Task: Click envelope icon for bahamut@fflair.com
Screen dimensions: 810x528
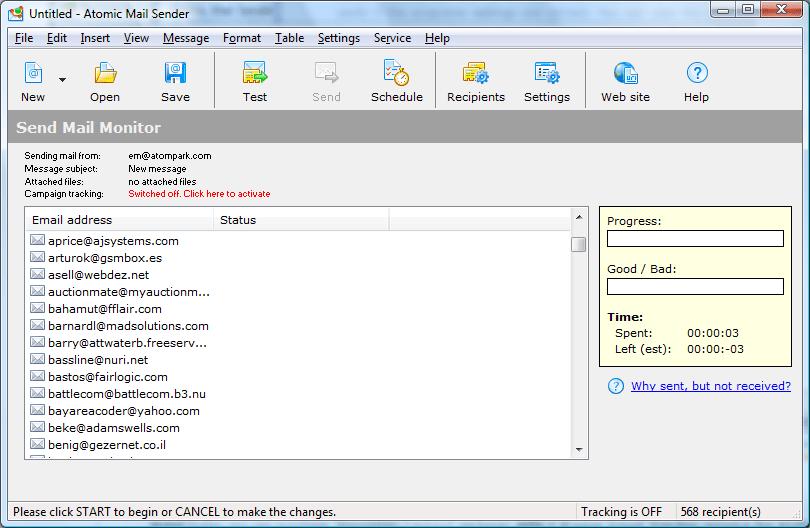Action: tap(37, 308)
